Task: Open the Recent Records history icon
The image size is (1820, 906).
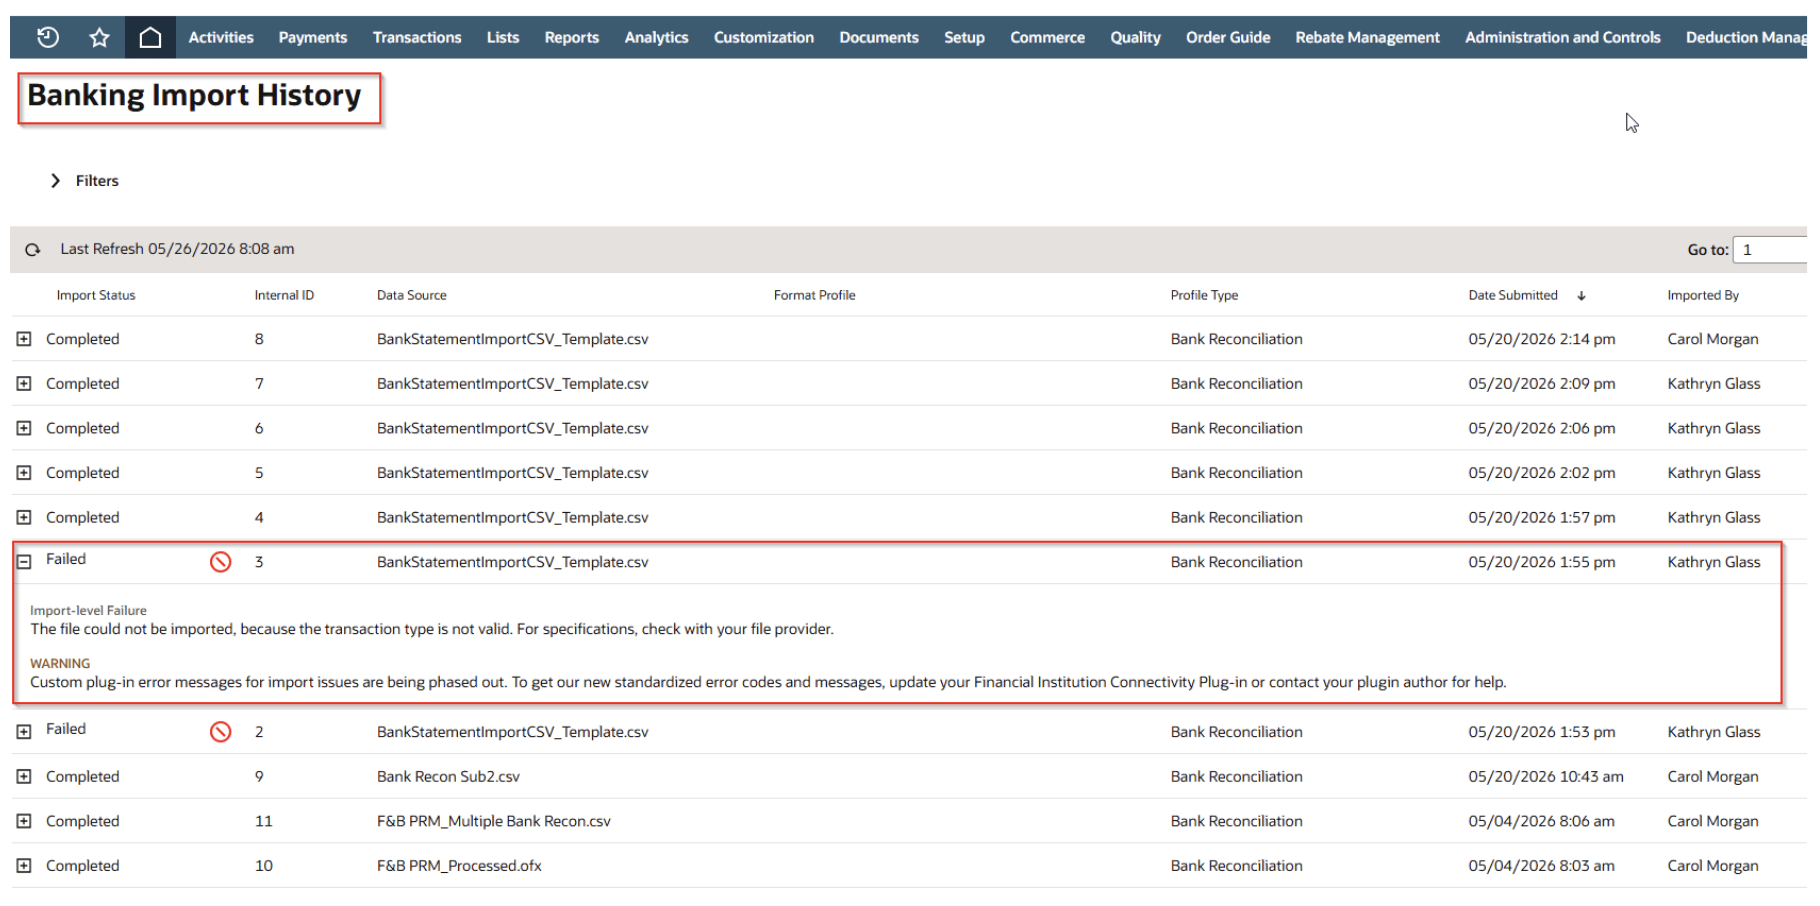Action: tap(47, 38)
